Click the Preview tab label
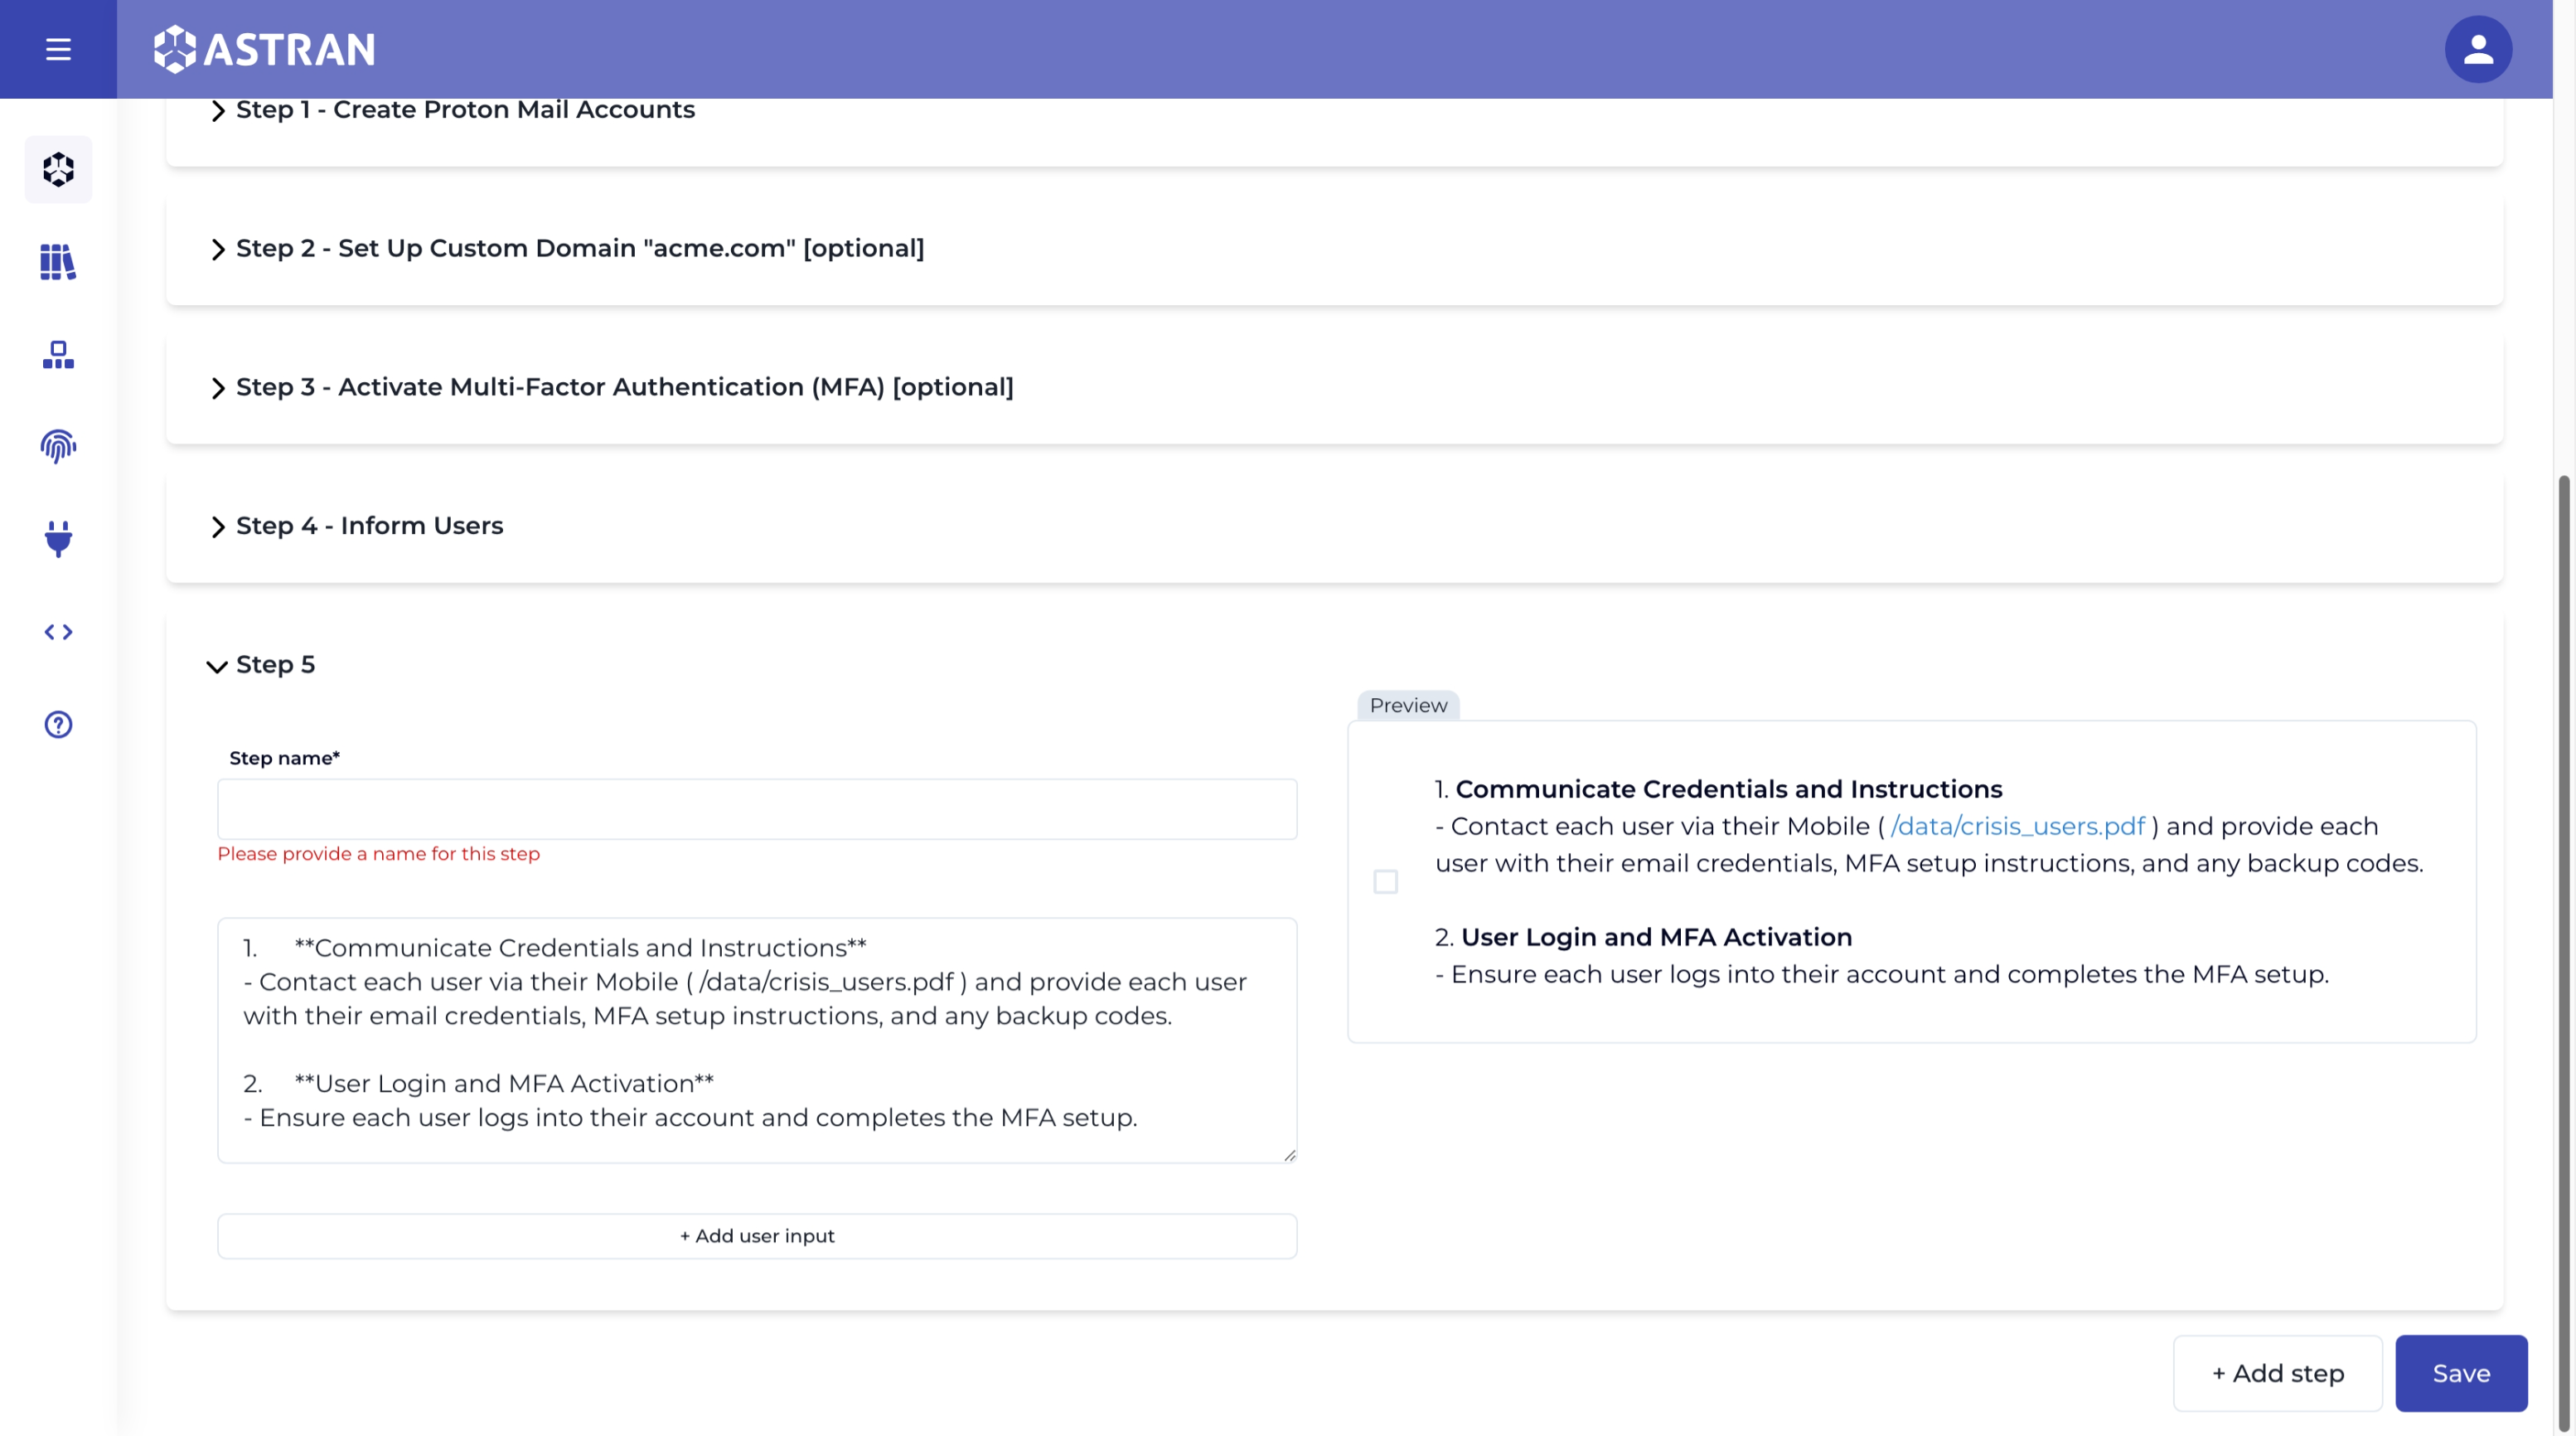2576x1436 pixels. point(1408,705)
